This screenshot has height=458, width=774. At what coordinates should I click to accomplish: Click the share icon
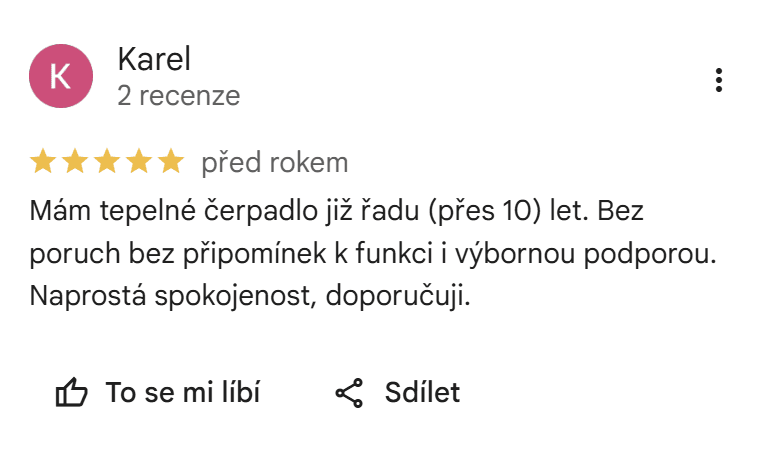[x=348, y=393]
